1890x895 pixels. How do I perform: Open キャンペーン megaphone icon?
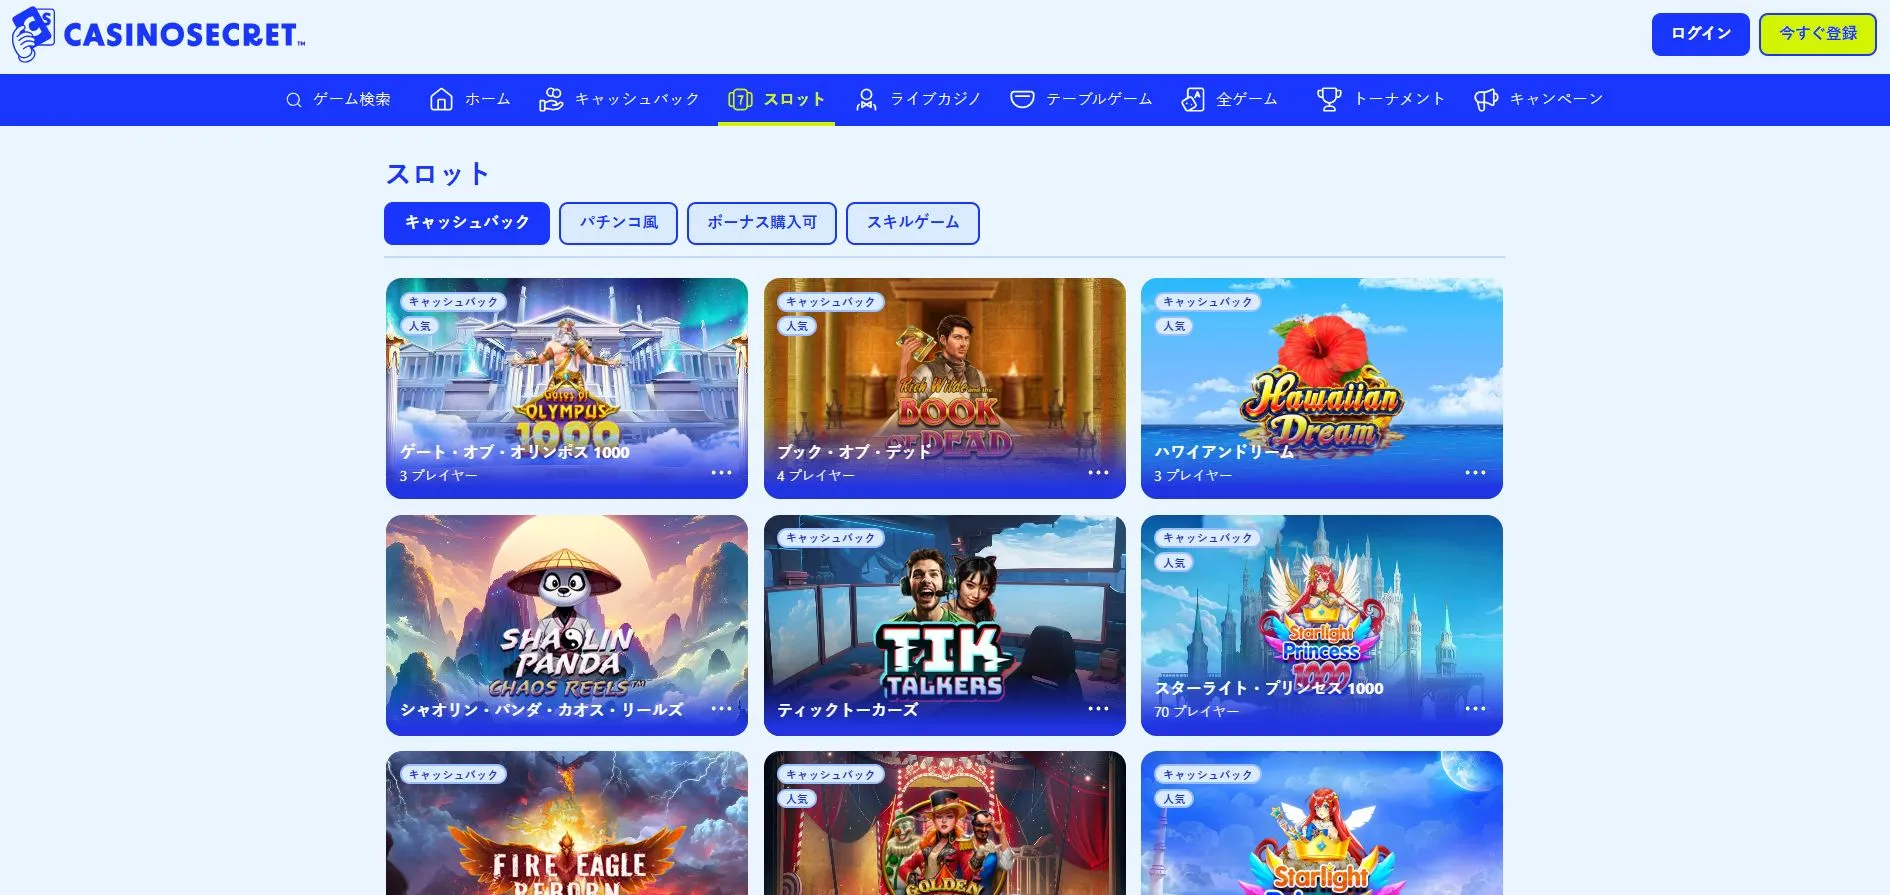1486,99
